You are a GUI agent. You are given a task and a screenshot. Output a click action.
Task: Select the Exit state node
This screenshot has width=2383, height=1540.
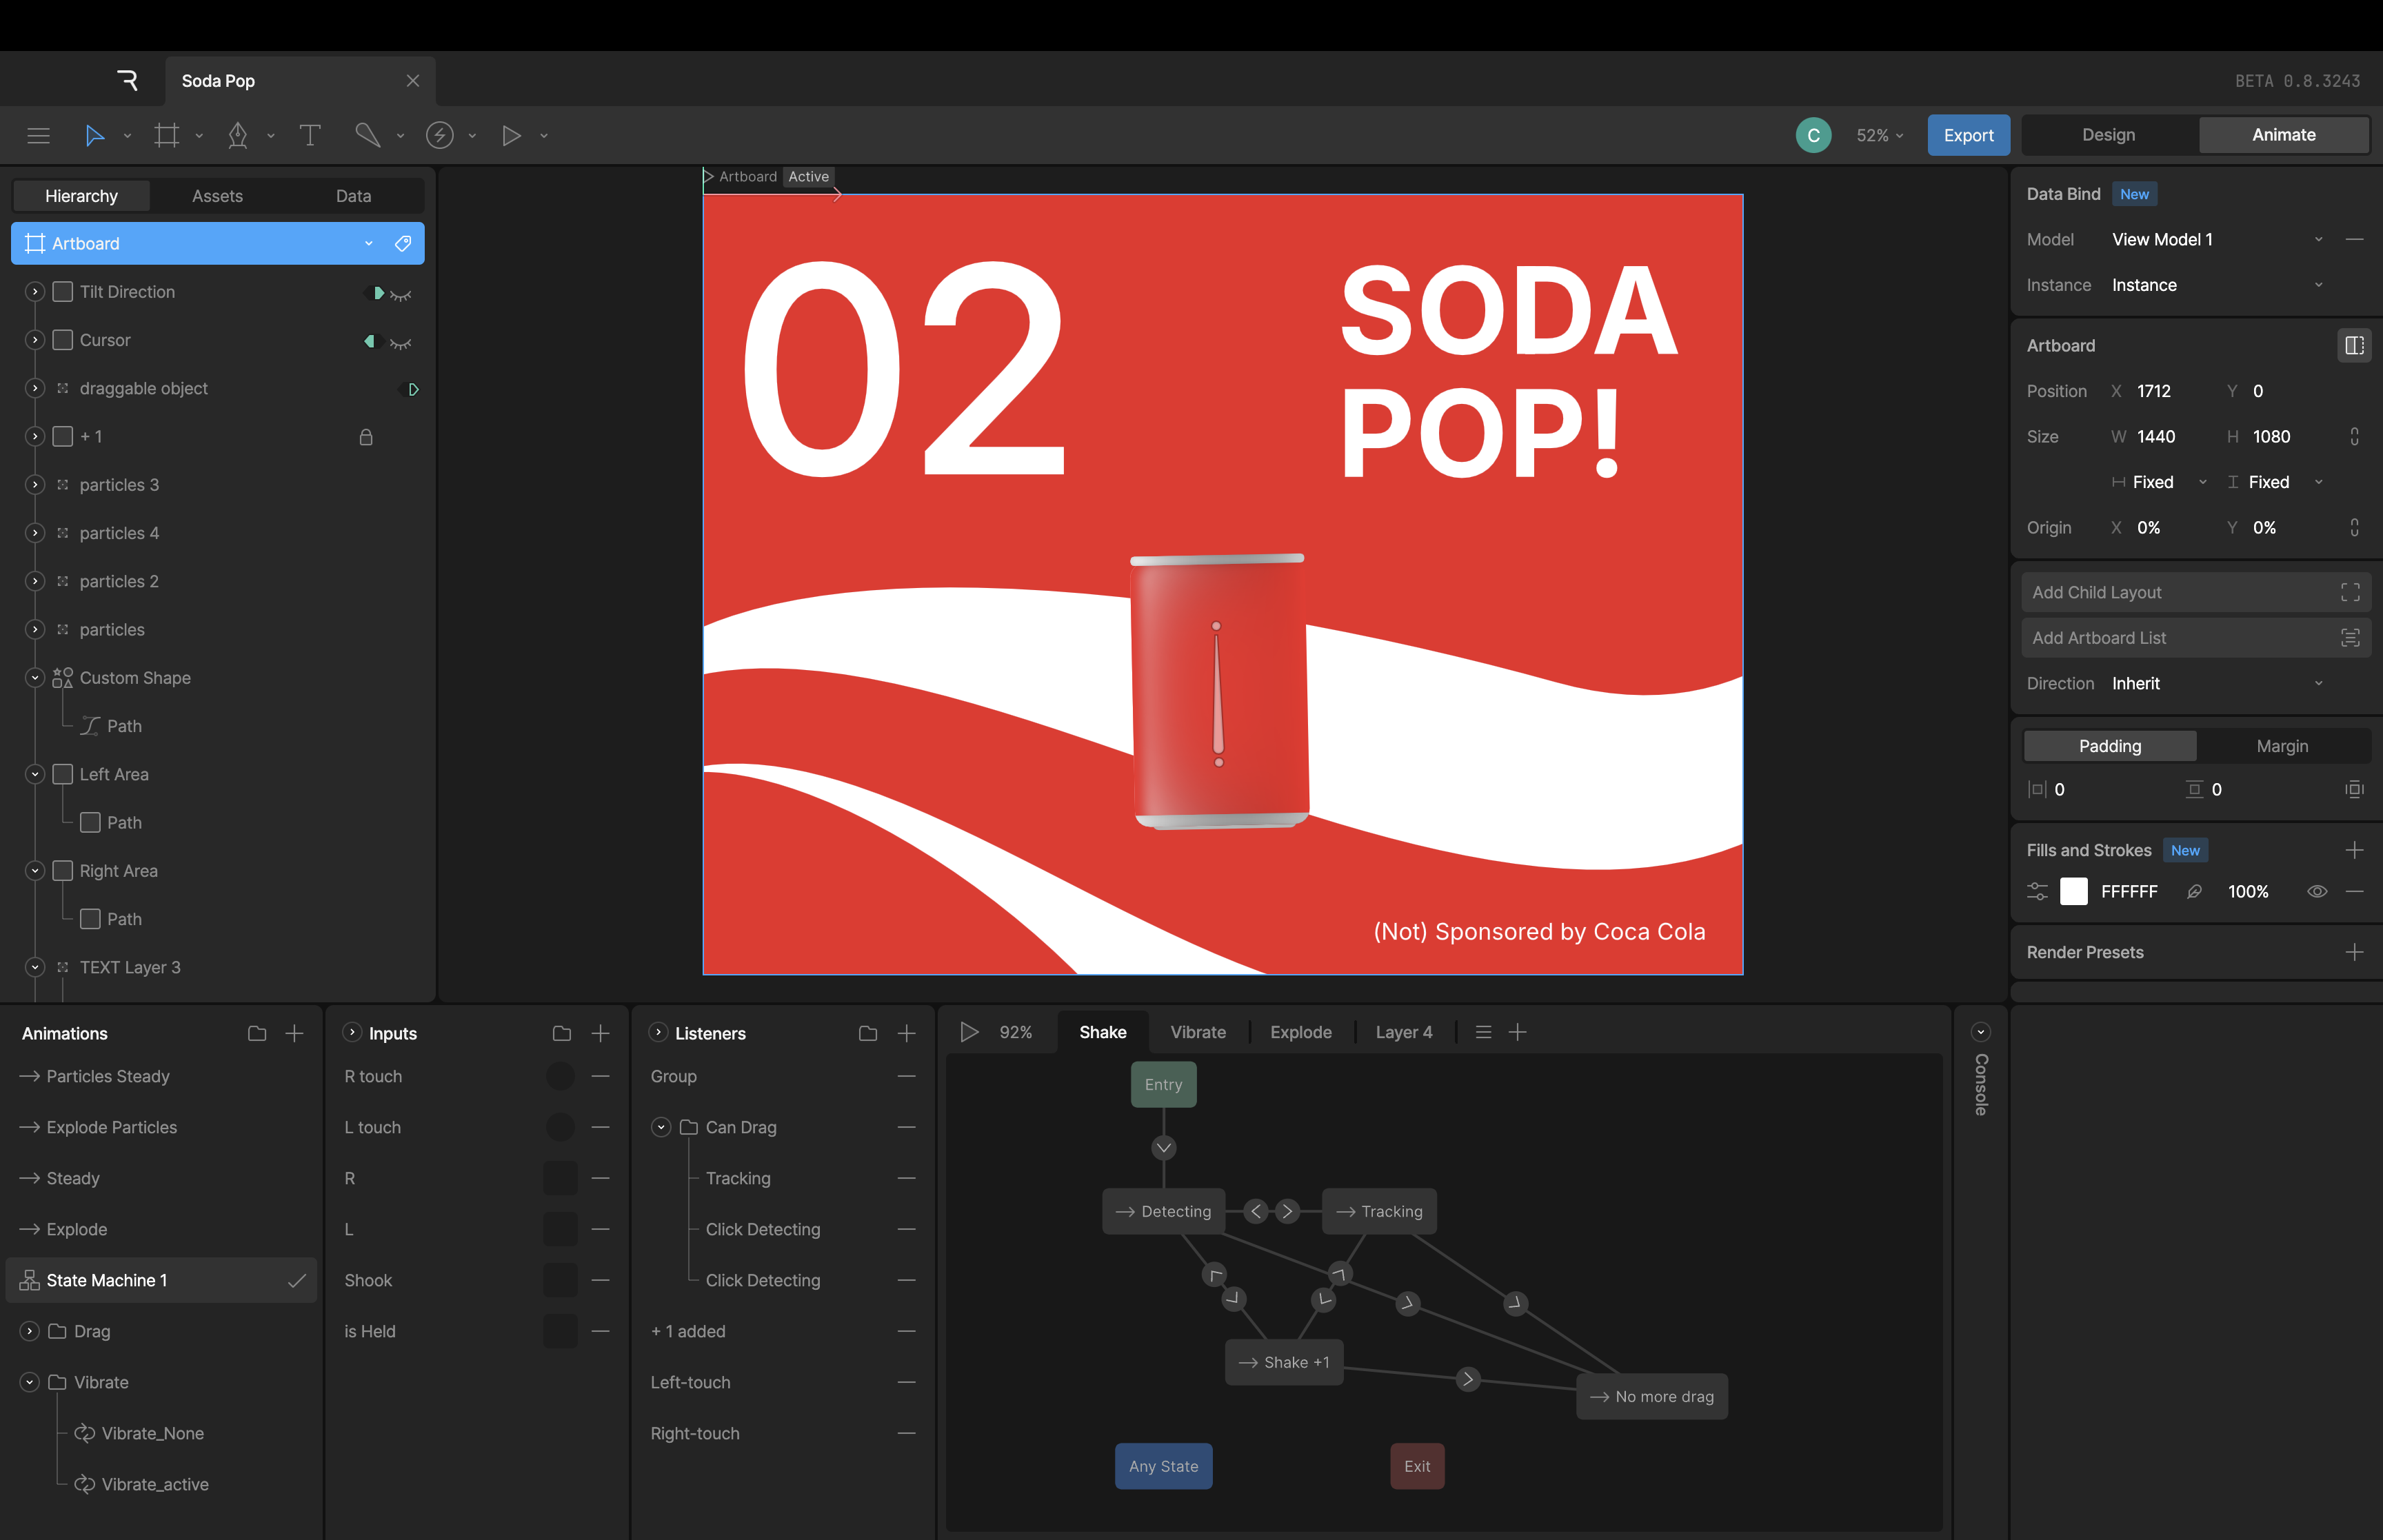1417,1466
